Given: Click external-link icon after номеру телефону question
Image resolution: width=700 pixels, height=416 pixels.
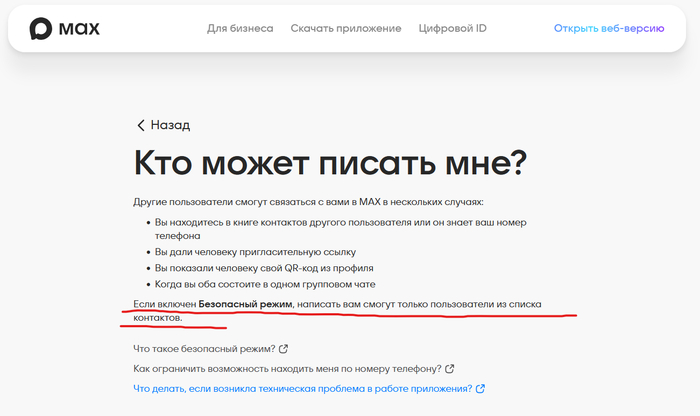Looking at the screenshot, I should coord(449,369).
